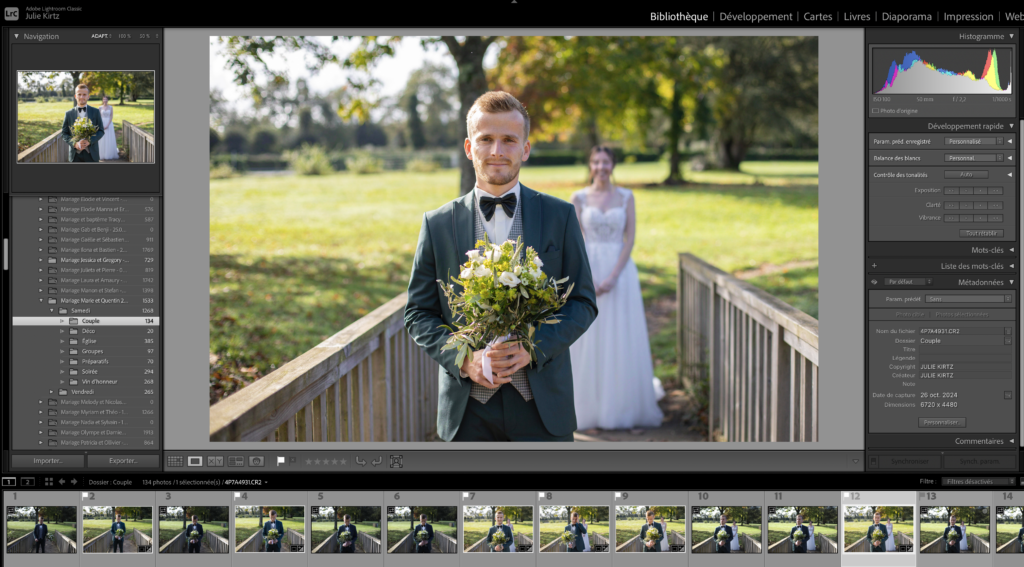Viewport: 1024px width, 567px height.
Task: Click the face region drawing tool icon
Action: (396, 461)
